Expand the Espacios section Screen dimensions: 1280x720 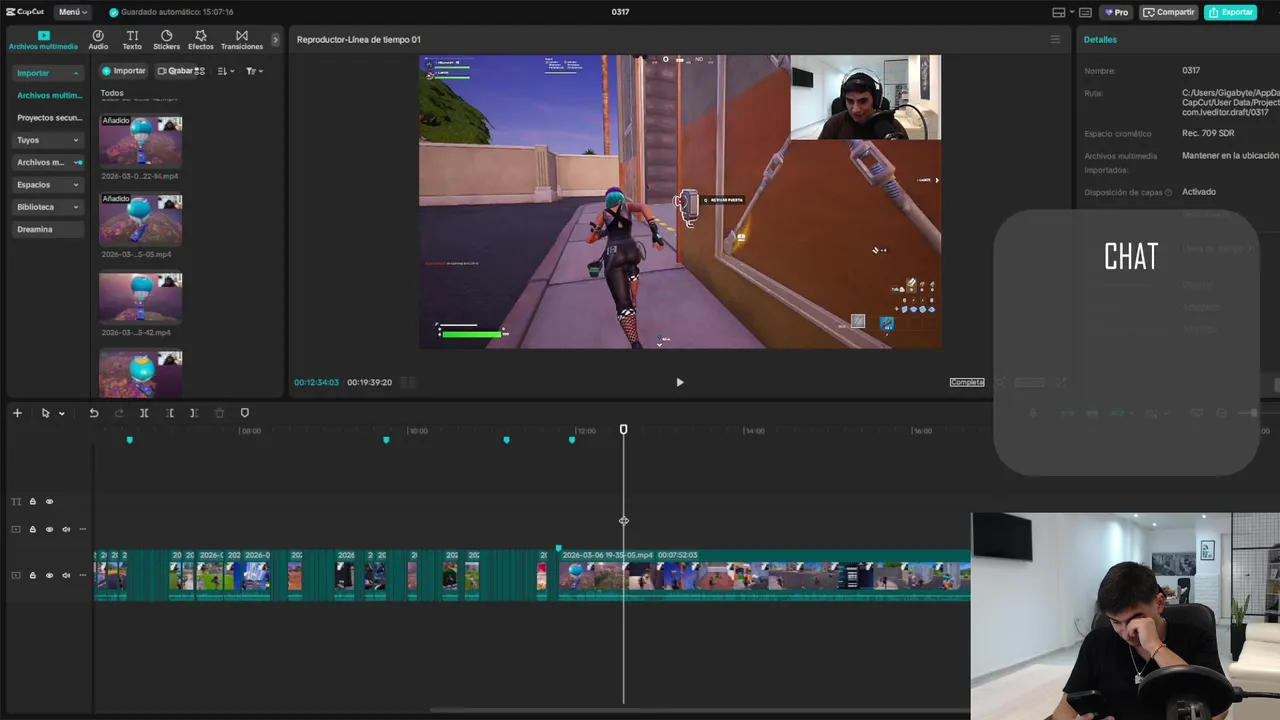tap(48, 185)
